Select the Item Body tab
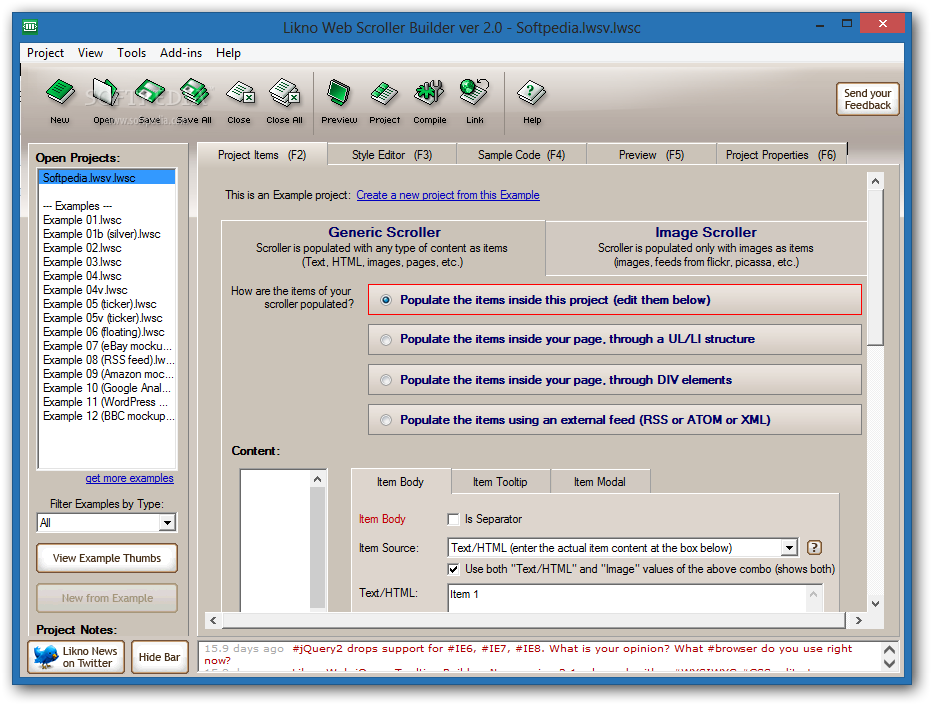This screenshot has width=932, height=705. 400,482
